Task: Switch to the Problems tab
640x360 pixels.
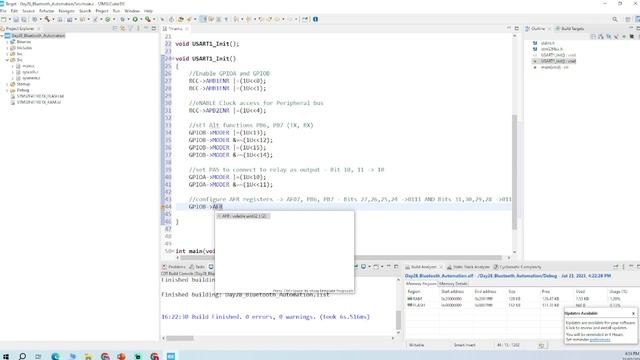Action: point(174,267)
